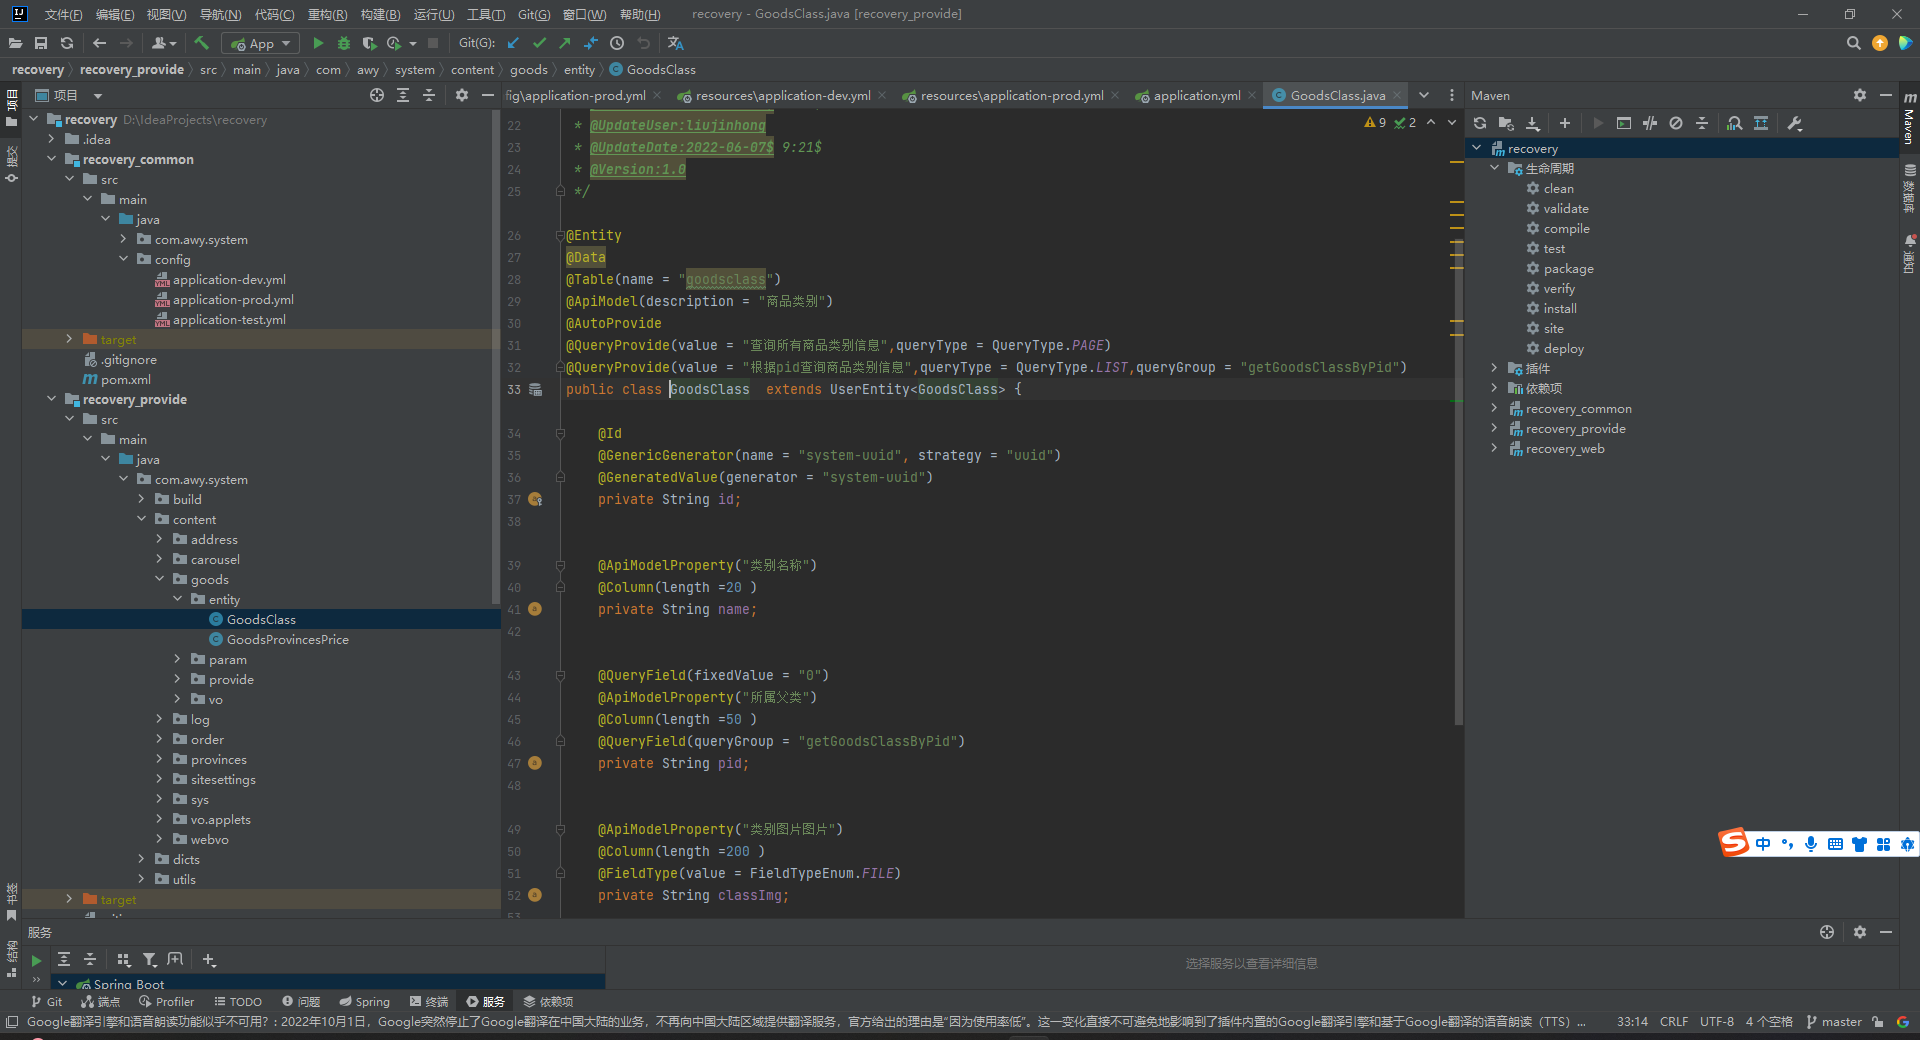This screenshot has height=1040, width=1920.
Task: Open the App run configuration dropdown
Action: tap(261, 43)
